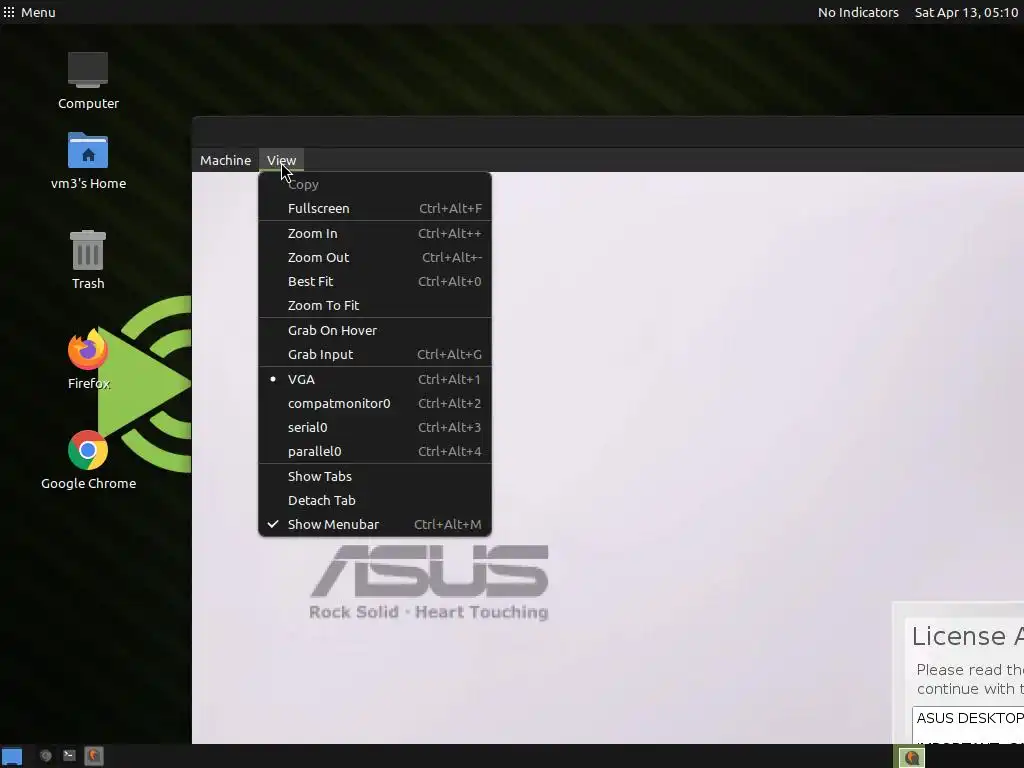Select the VGA console radio item
The width and height of the screenshot is (1024, 768).
pyautogui.click(x=375, y=379)
